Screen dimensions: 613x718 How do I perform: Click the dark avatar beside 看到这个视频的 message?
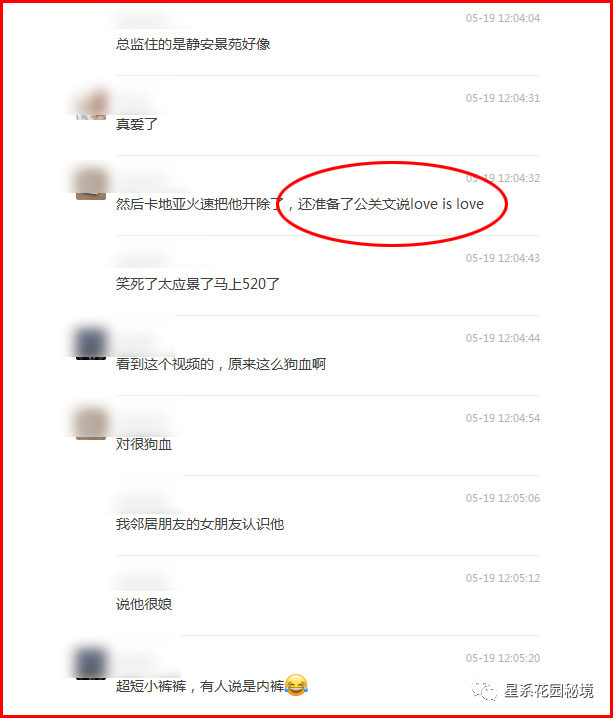pyautogui.click(x=91, y=344)
